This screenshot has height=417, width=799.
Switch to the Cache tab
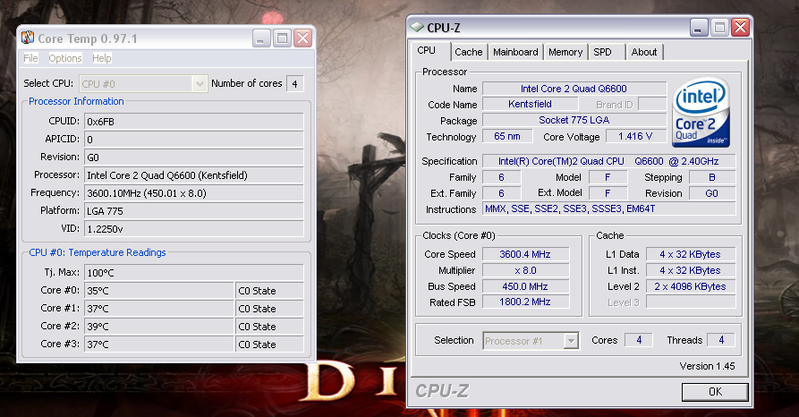tap(468, 52)
